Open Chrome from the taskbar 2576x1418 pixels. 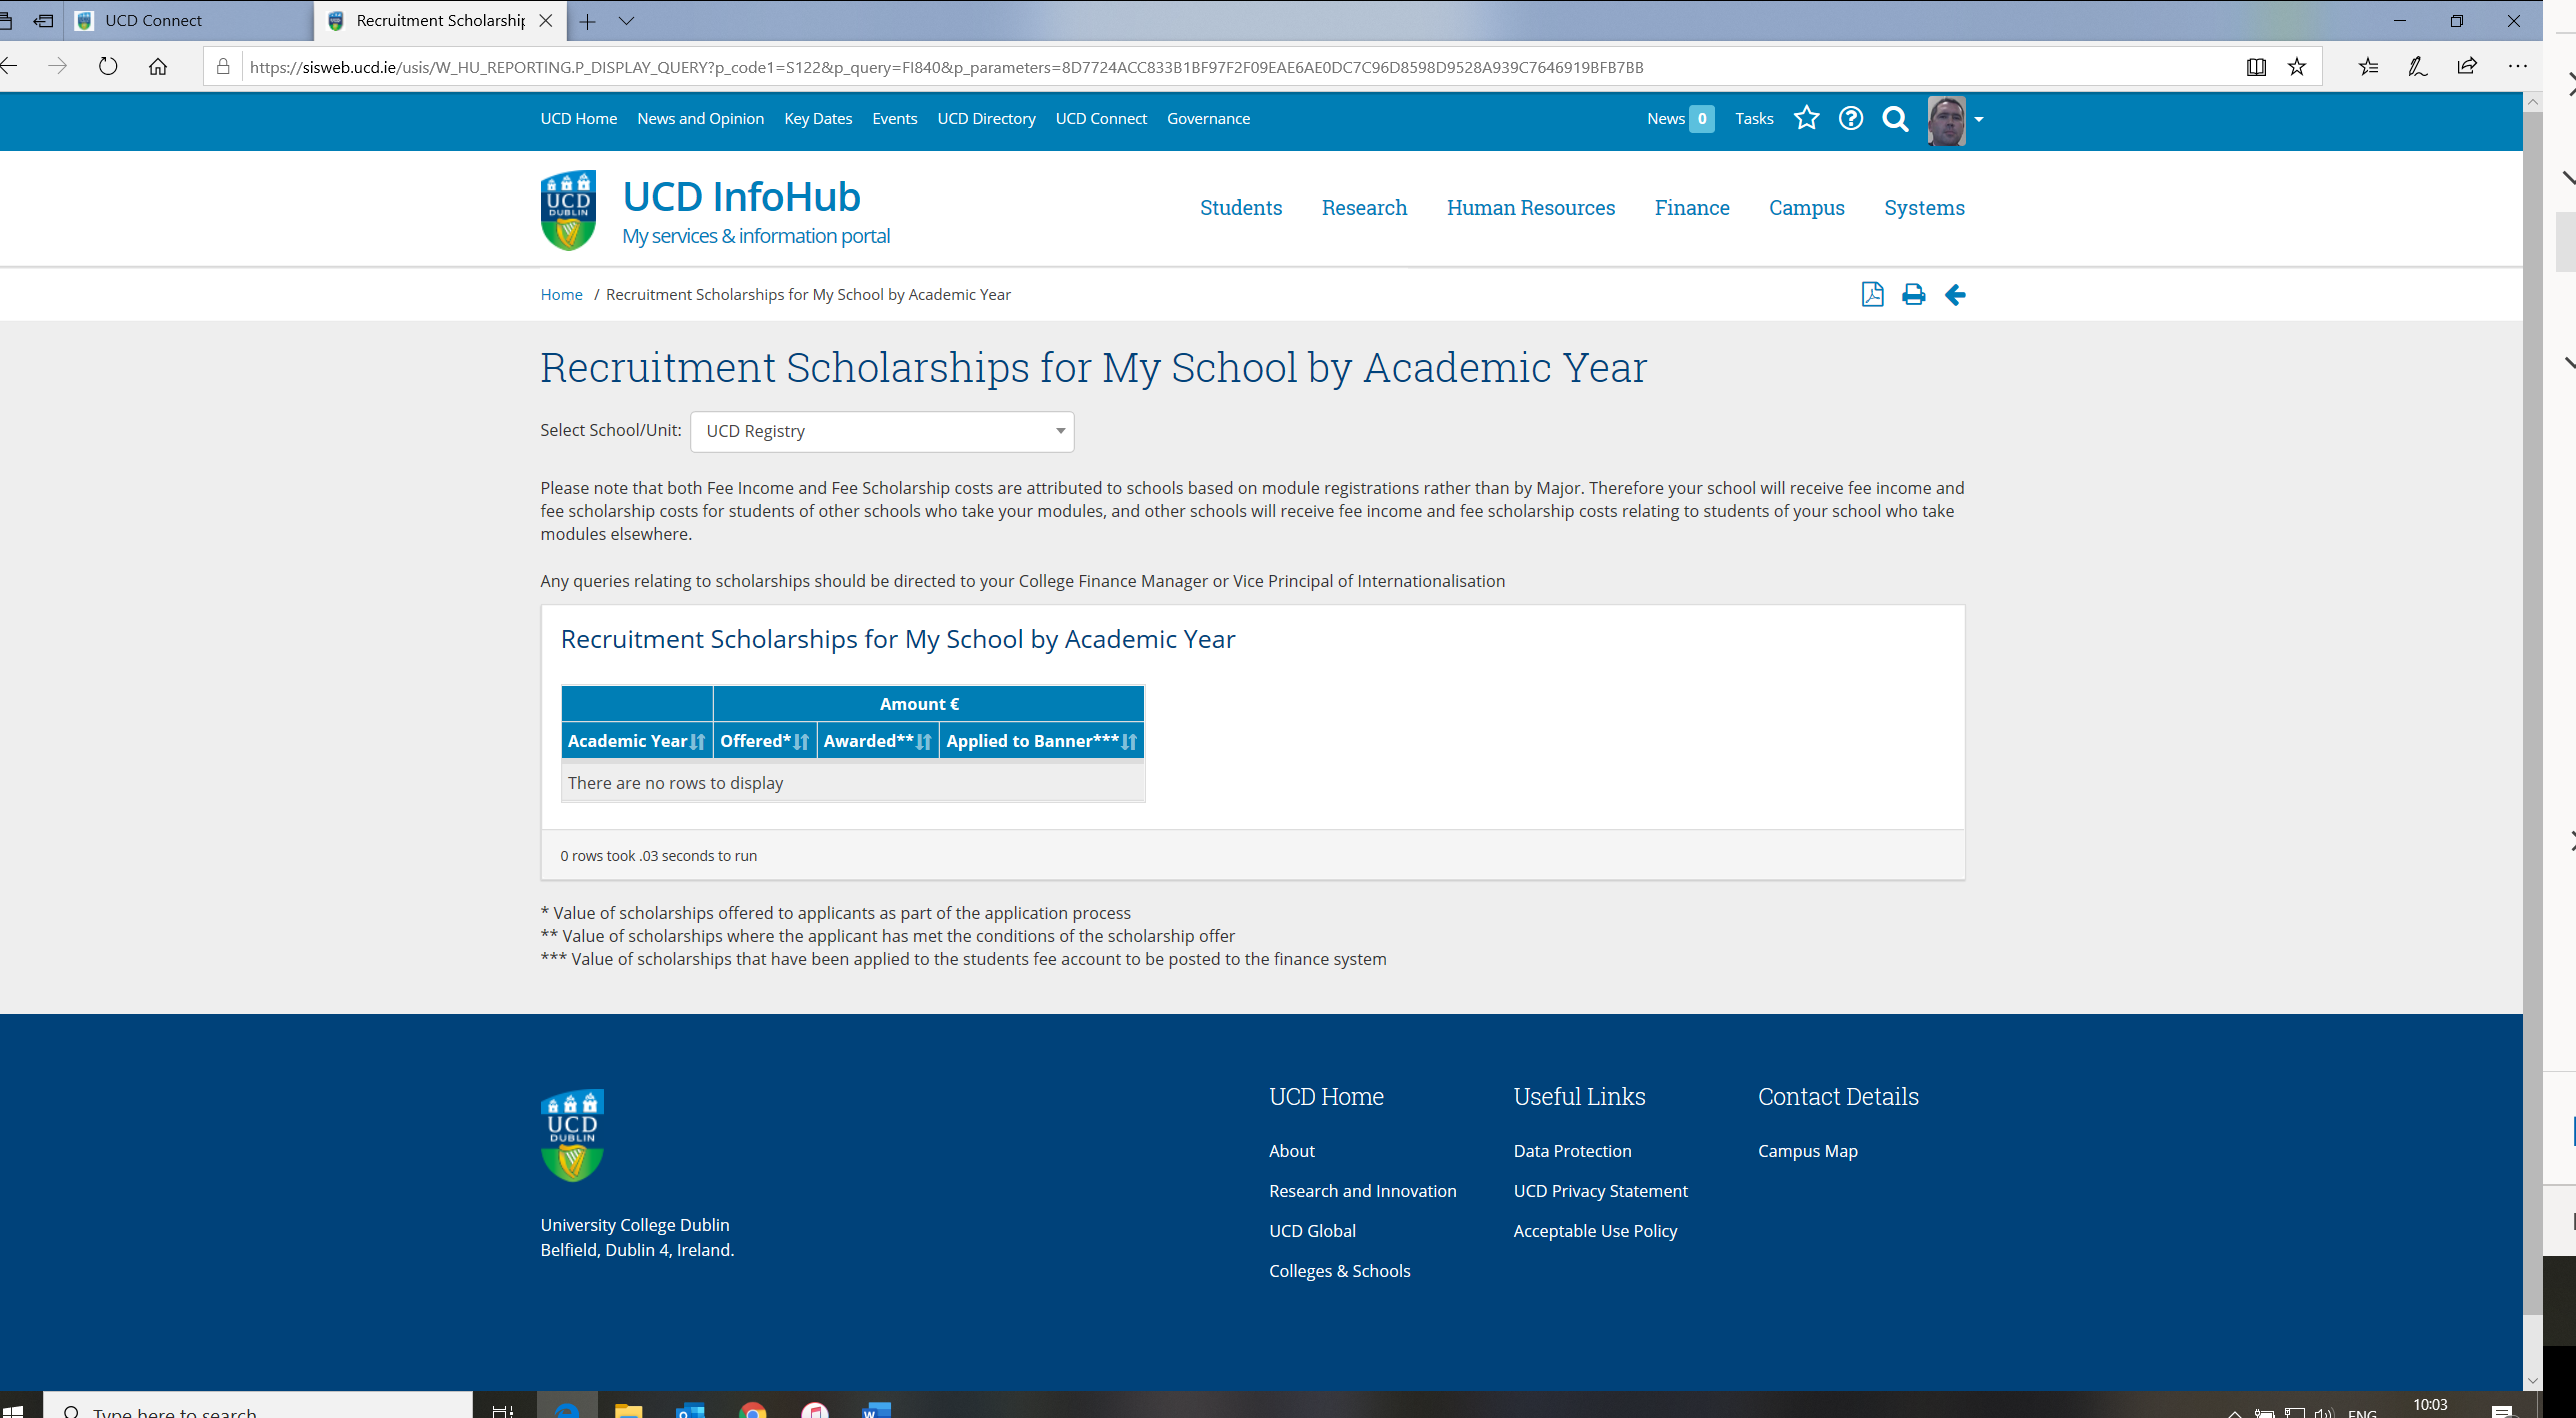pos(753,1408)
